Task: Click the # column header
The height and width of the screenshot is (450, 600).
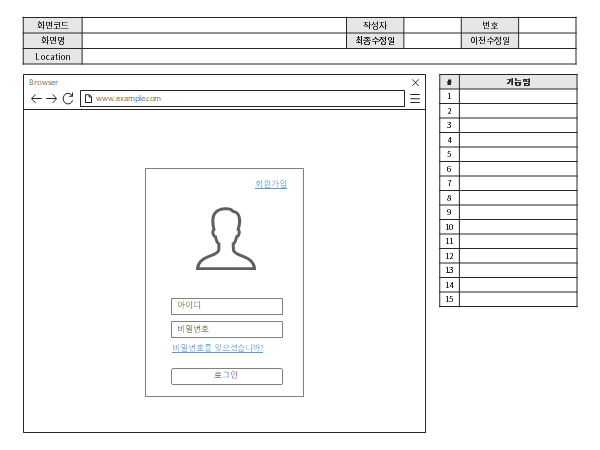Action: point(449,82)
